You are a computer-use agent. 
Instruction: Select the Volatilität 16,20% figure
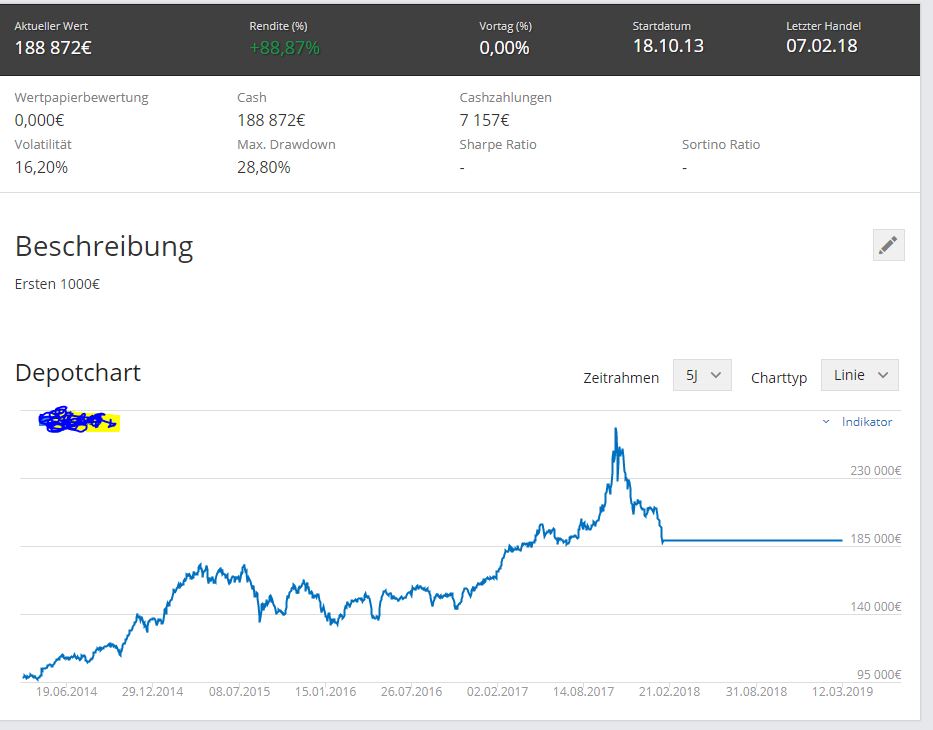[x=41, y=167]
